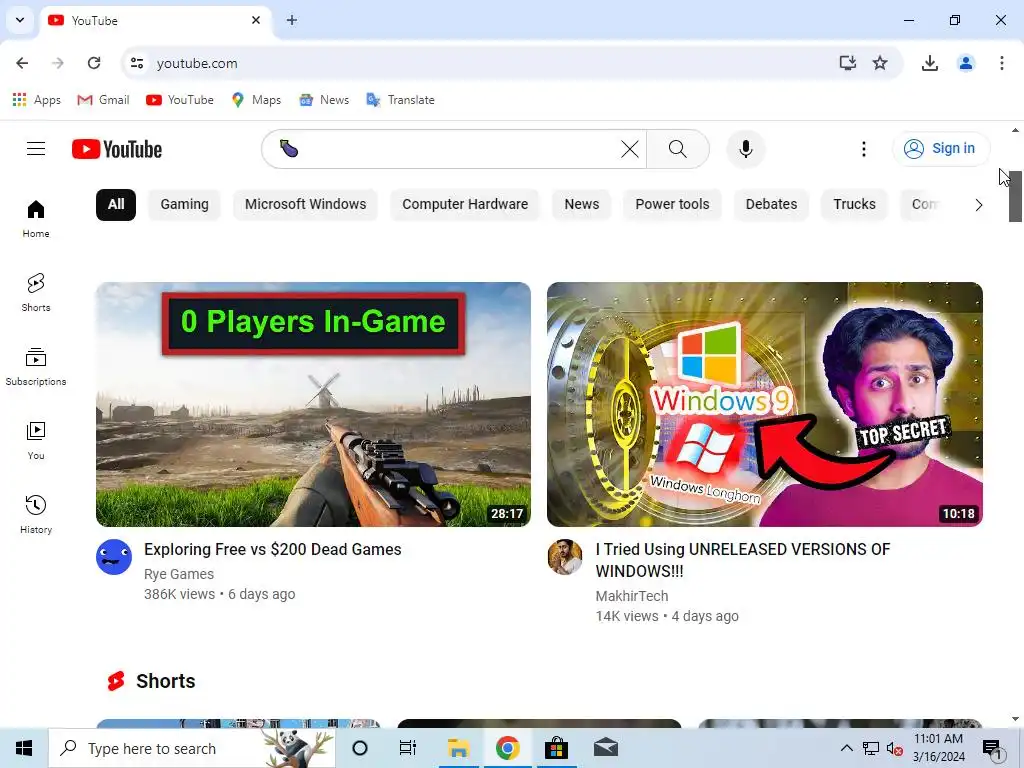
Task: Open the Apps bookmark shortcut
Action: (x=37, y=100)
